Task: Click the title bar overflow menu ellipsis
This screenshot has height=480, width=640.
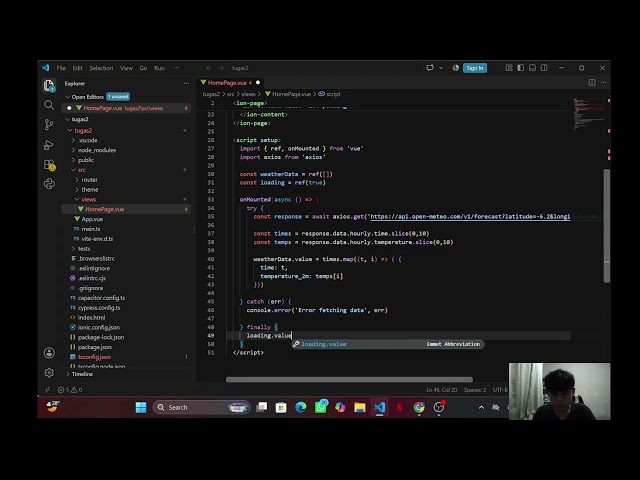Action: (176, 68)
